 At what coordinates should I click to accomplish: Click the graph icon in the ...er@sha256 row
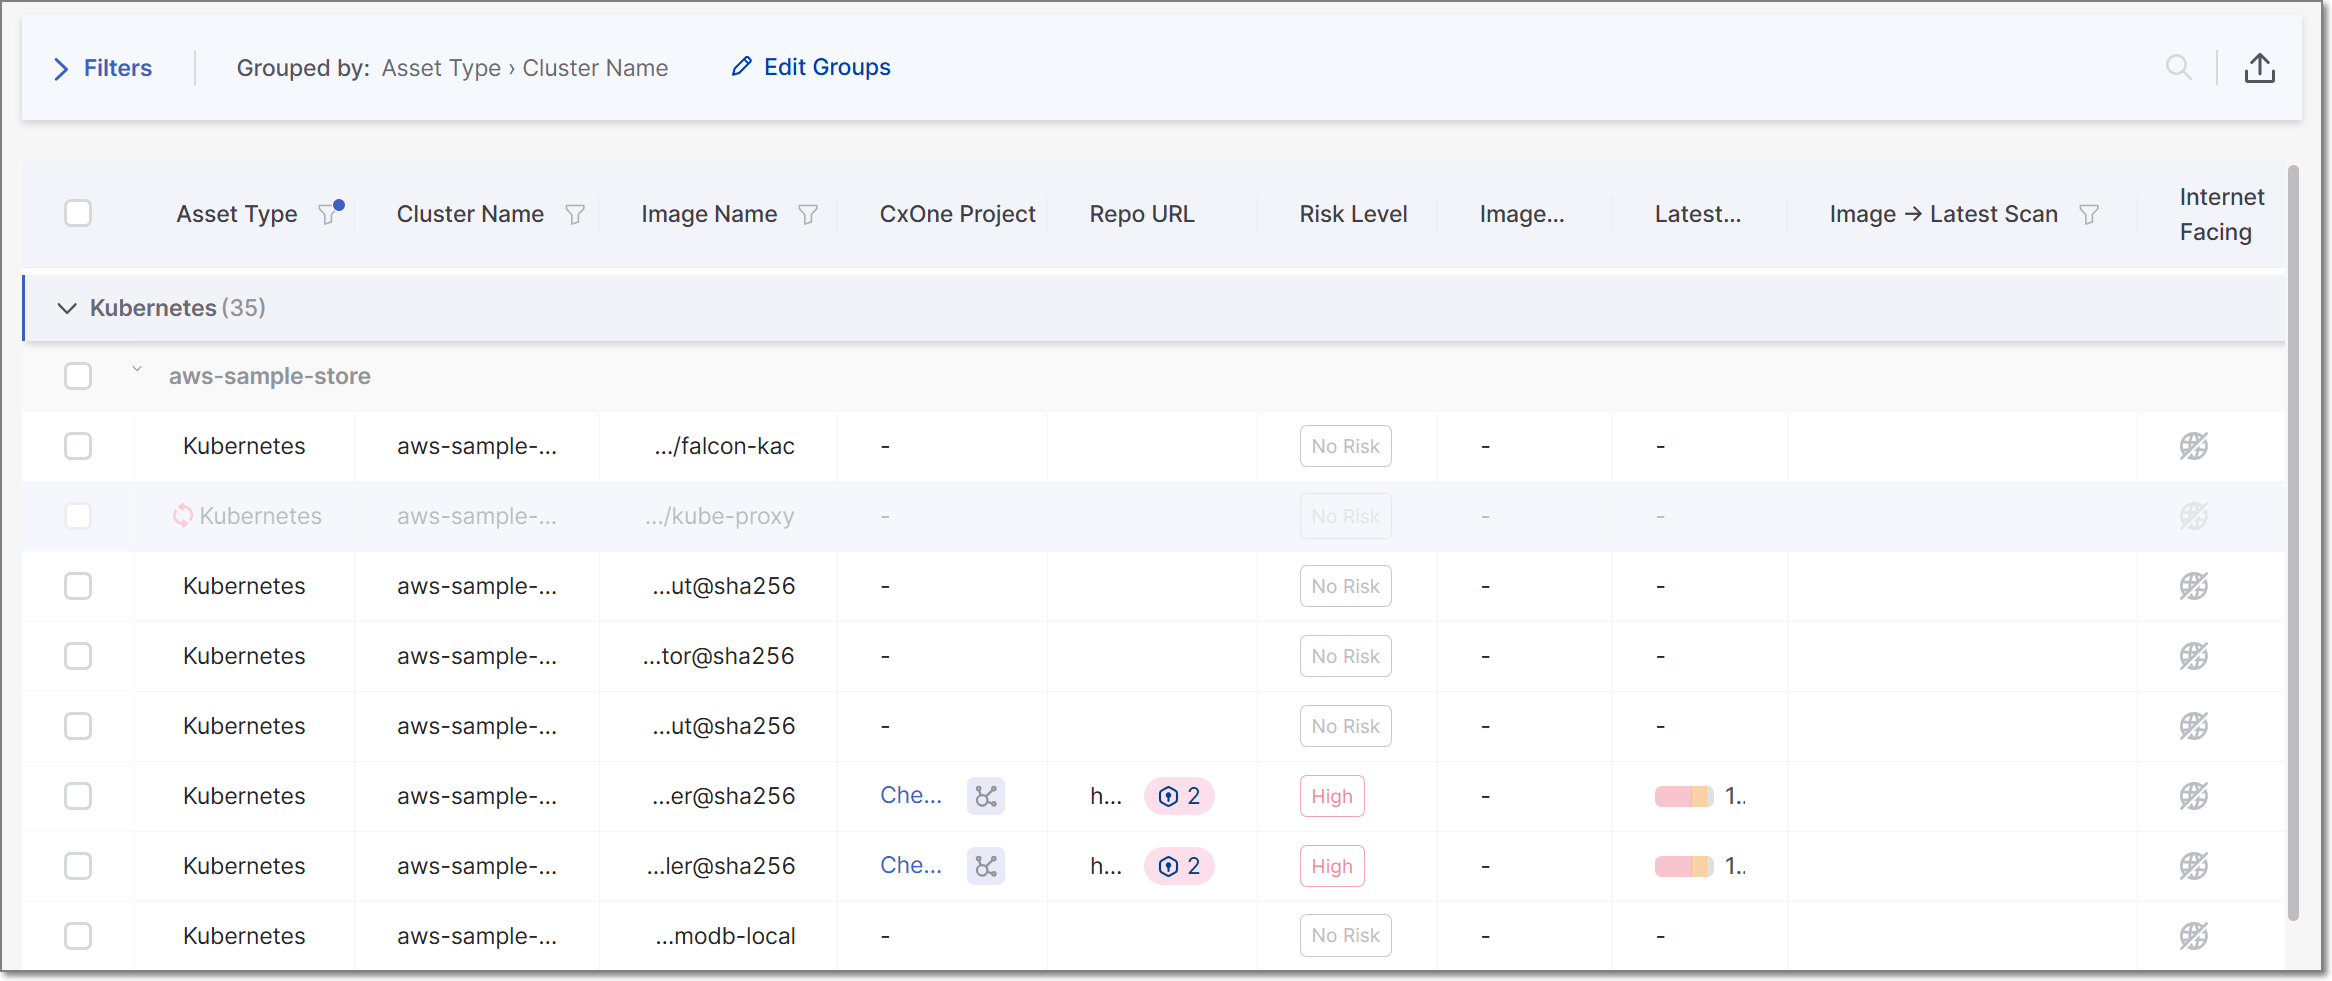click(x=986, y=797)
